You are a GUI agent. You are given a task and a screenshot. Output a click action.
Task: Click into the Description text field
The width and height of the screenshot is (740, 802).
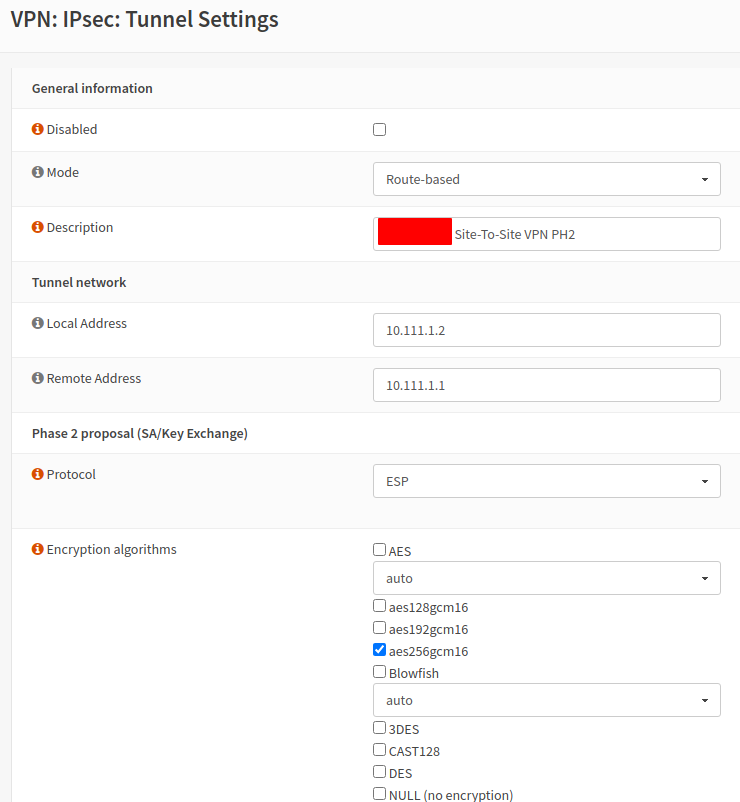coord(547,234)
